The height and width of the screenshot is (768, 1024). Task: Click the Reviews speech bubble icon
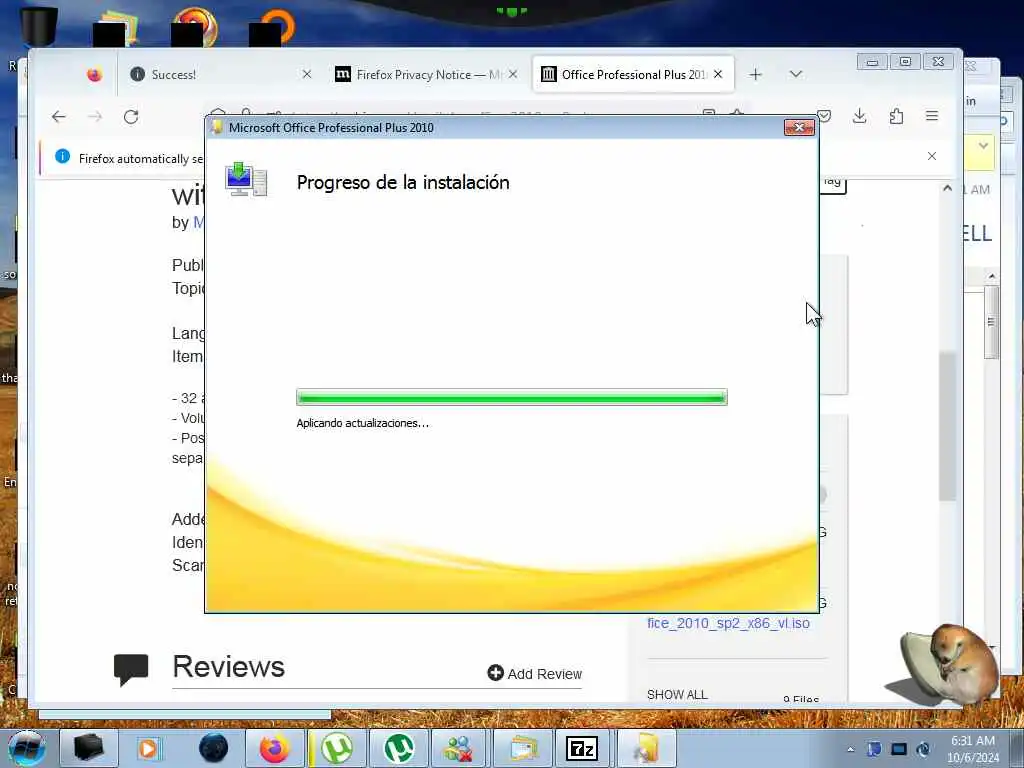pyautogui.click(x=131, y=669)
